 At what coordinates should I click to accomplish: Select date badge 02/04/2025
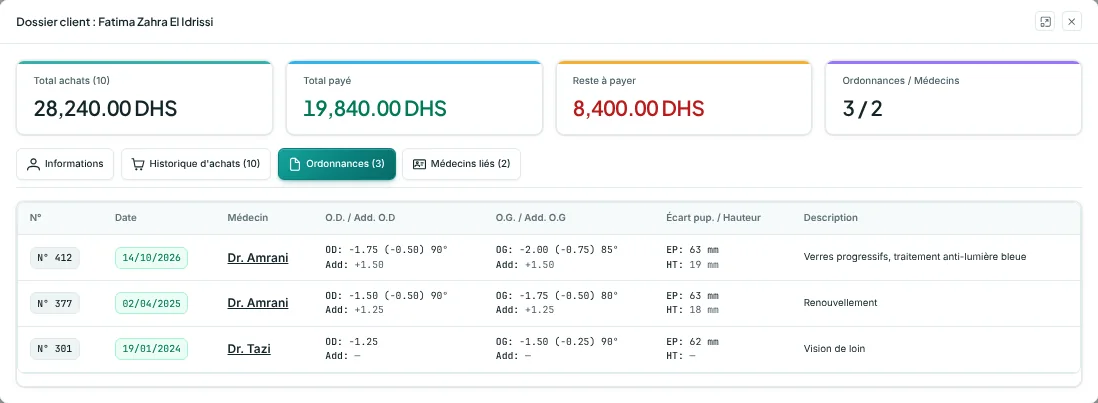coord(151,303)
